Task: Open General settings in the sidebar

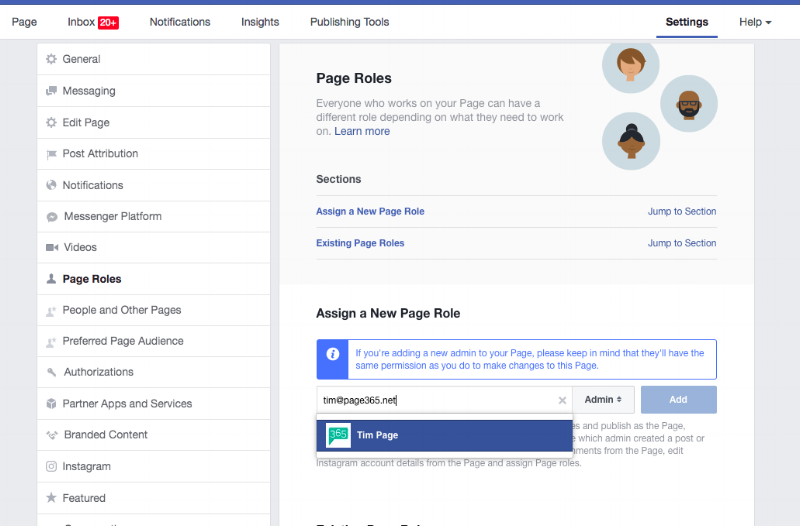Action: [x=154, y=59]
